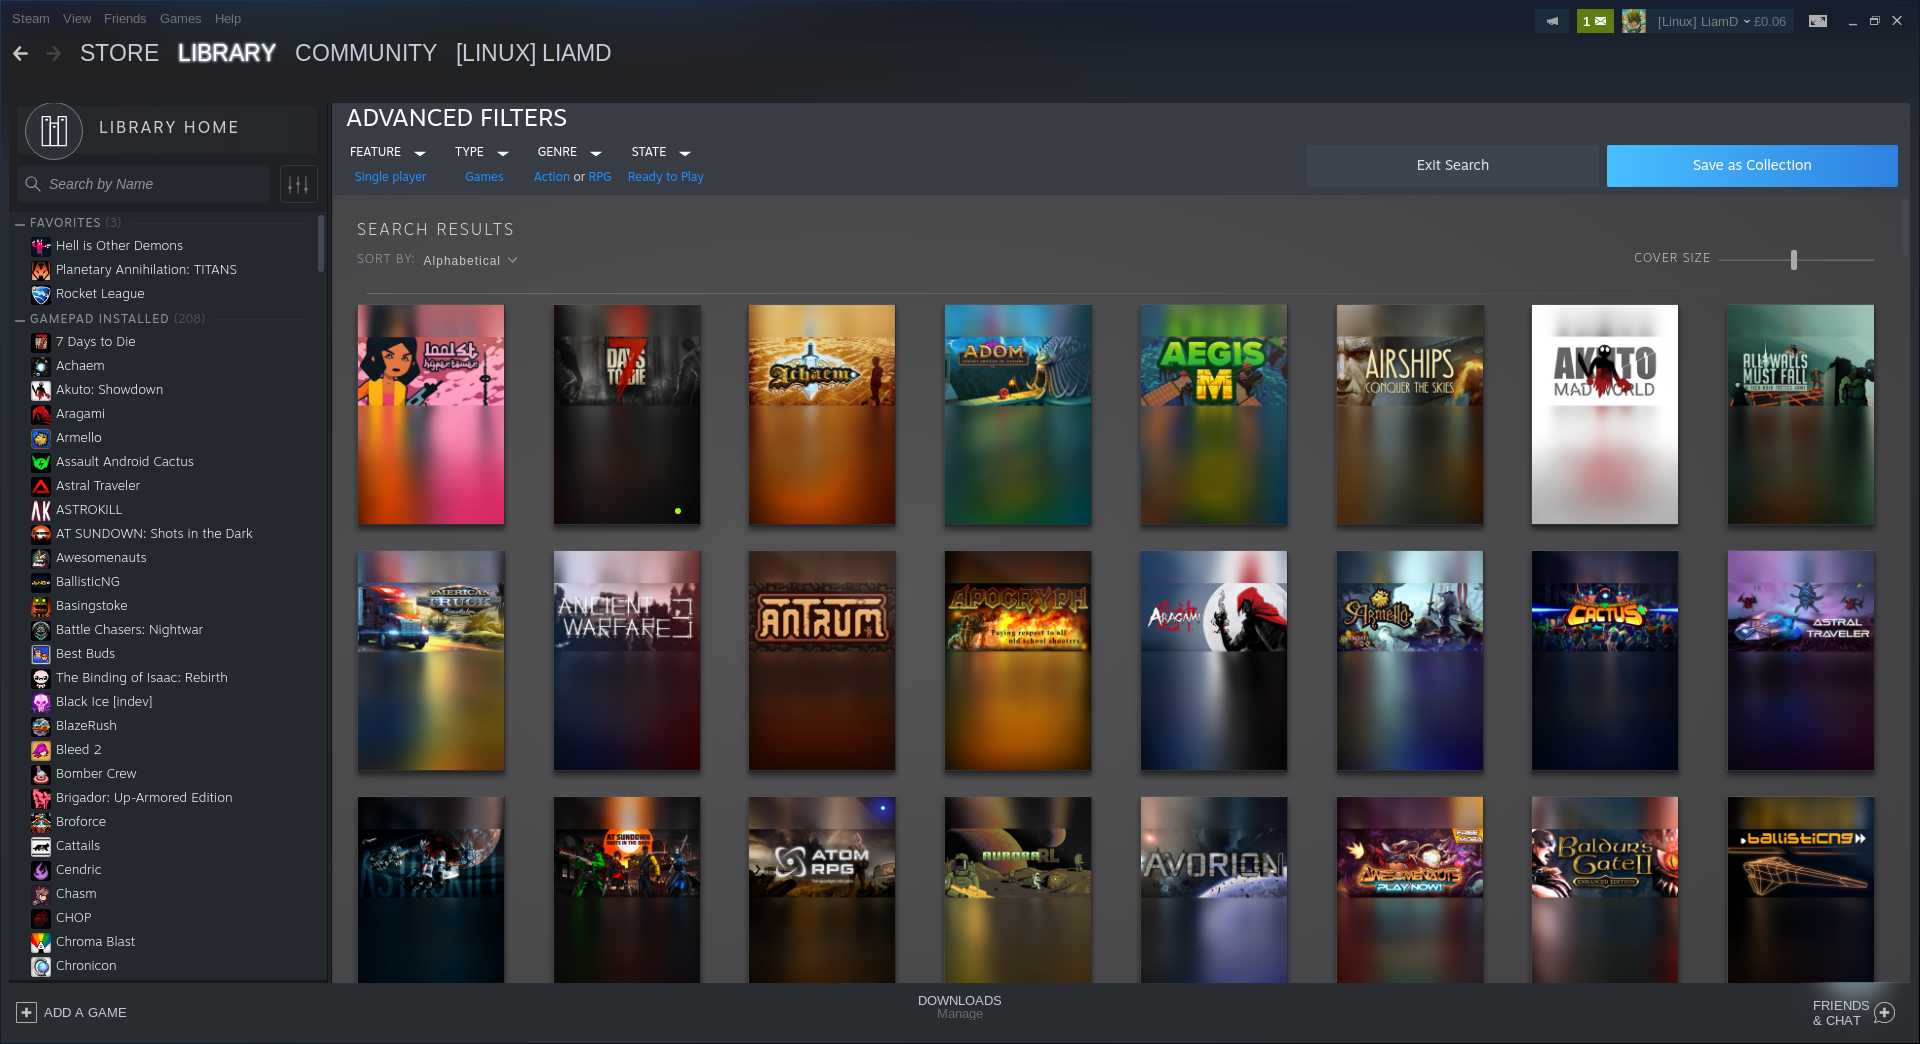
Task: Remove the Ready to Play filter tag
Action: pos(665,177)
